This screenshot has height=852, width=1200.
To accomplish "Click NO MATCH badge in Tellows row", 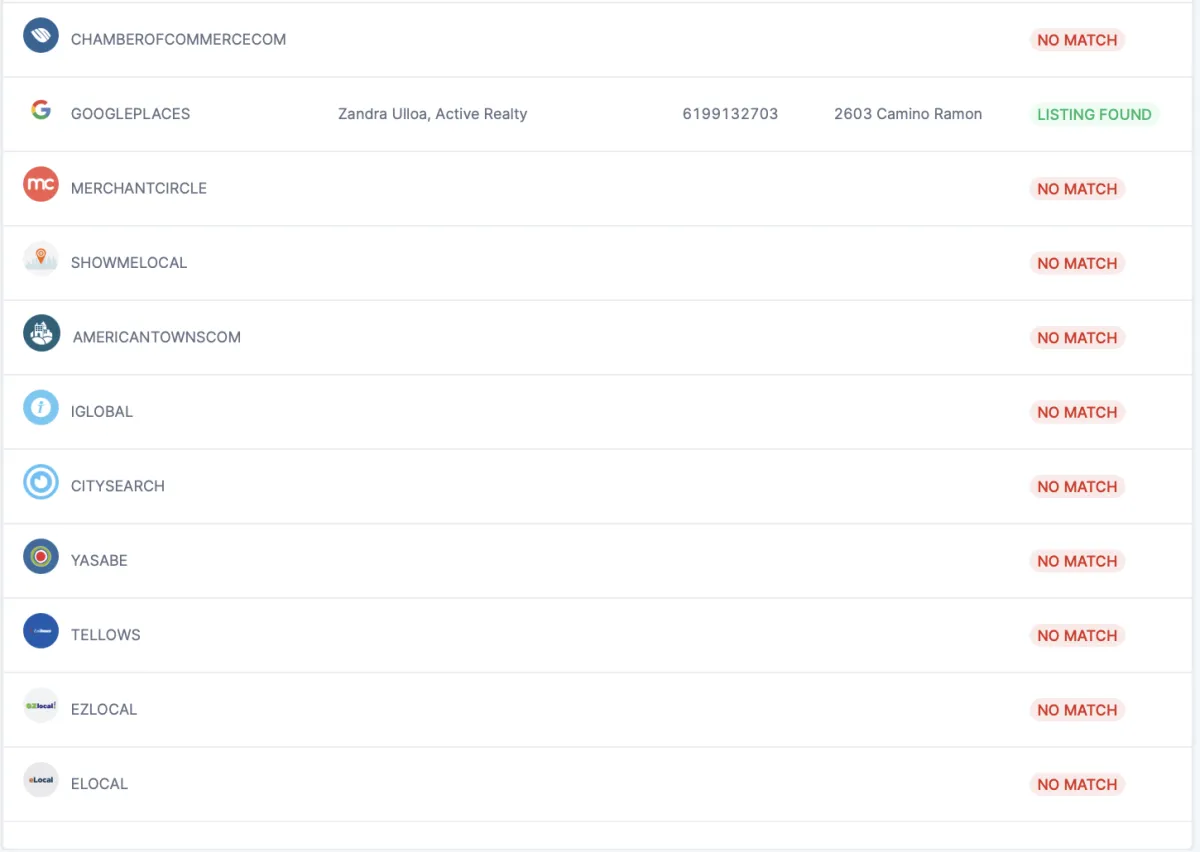I will point(1077,635).
